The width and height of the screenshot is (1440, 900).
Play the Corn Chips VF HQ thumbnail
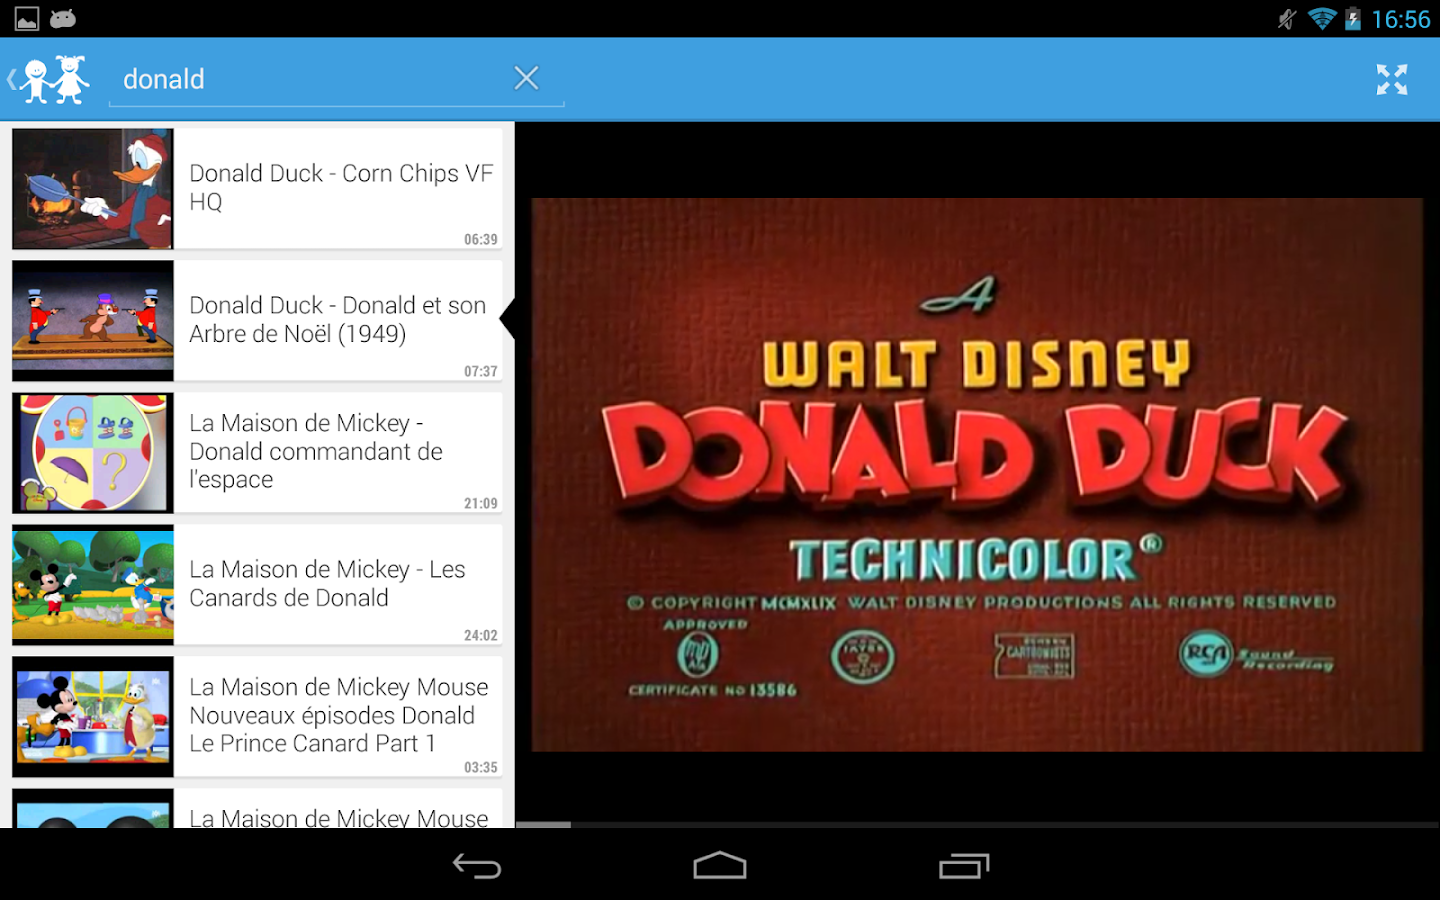93,188
